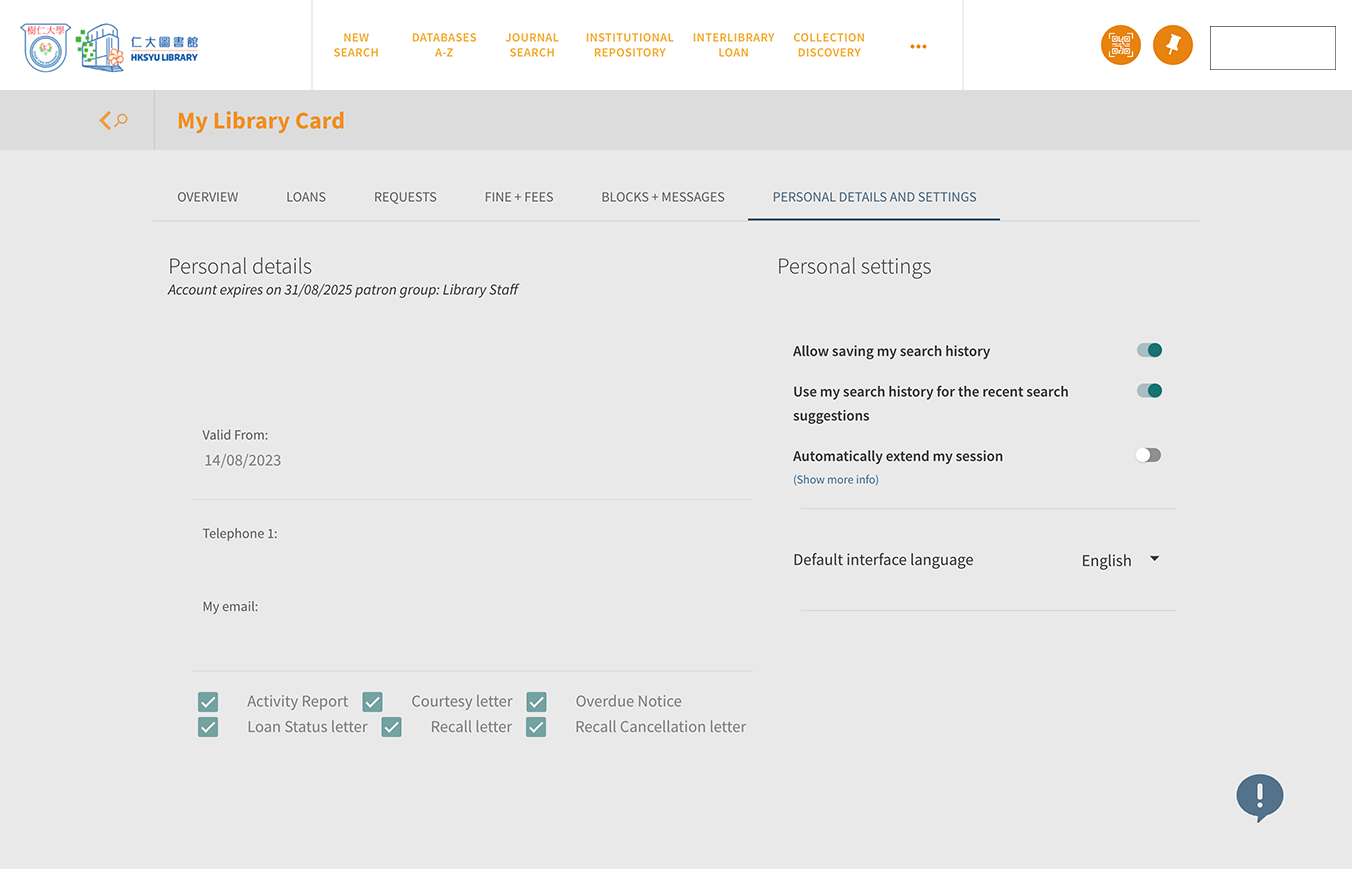The image size is (1352, 869).
Task: Click the QR code icon in header
Action: coord(1120,46)
